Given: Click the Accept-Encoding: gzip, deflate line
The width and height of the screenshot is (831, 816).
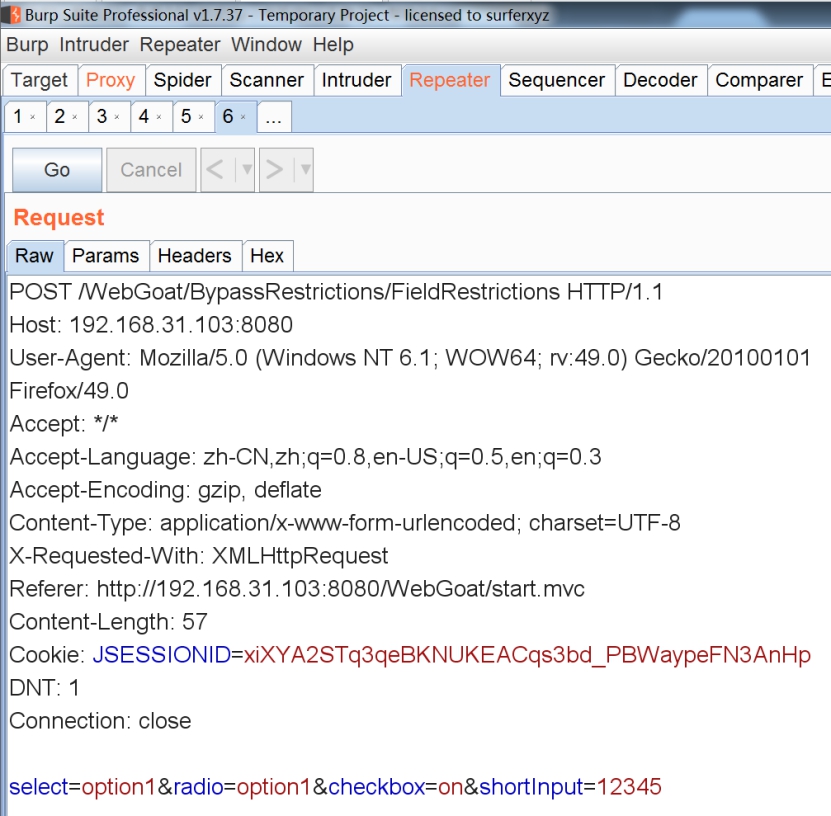Looking at the screenshot, I should [165, 490].
